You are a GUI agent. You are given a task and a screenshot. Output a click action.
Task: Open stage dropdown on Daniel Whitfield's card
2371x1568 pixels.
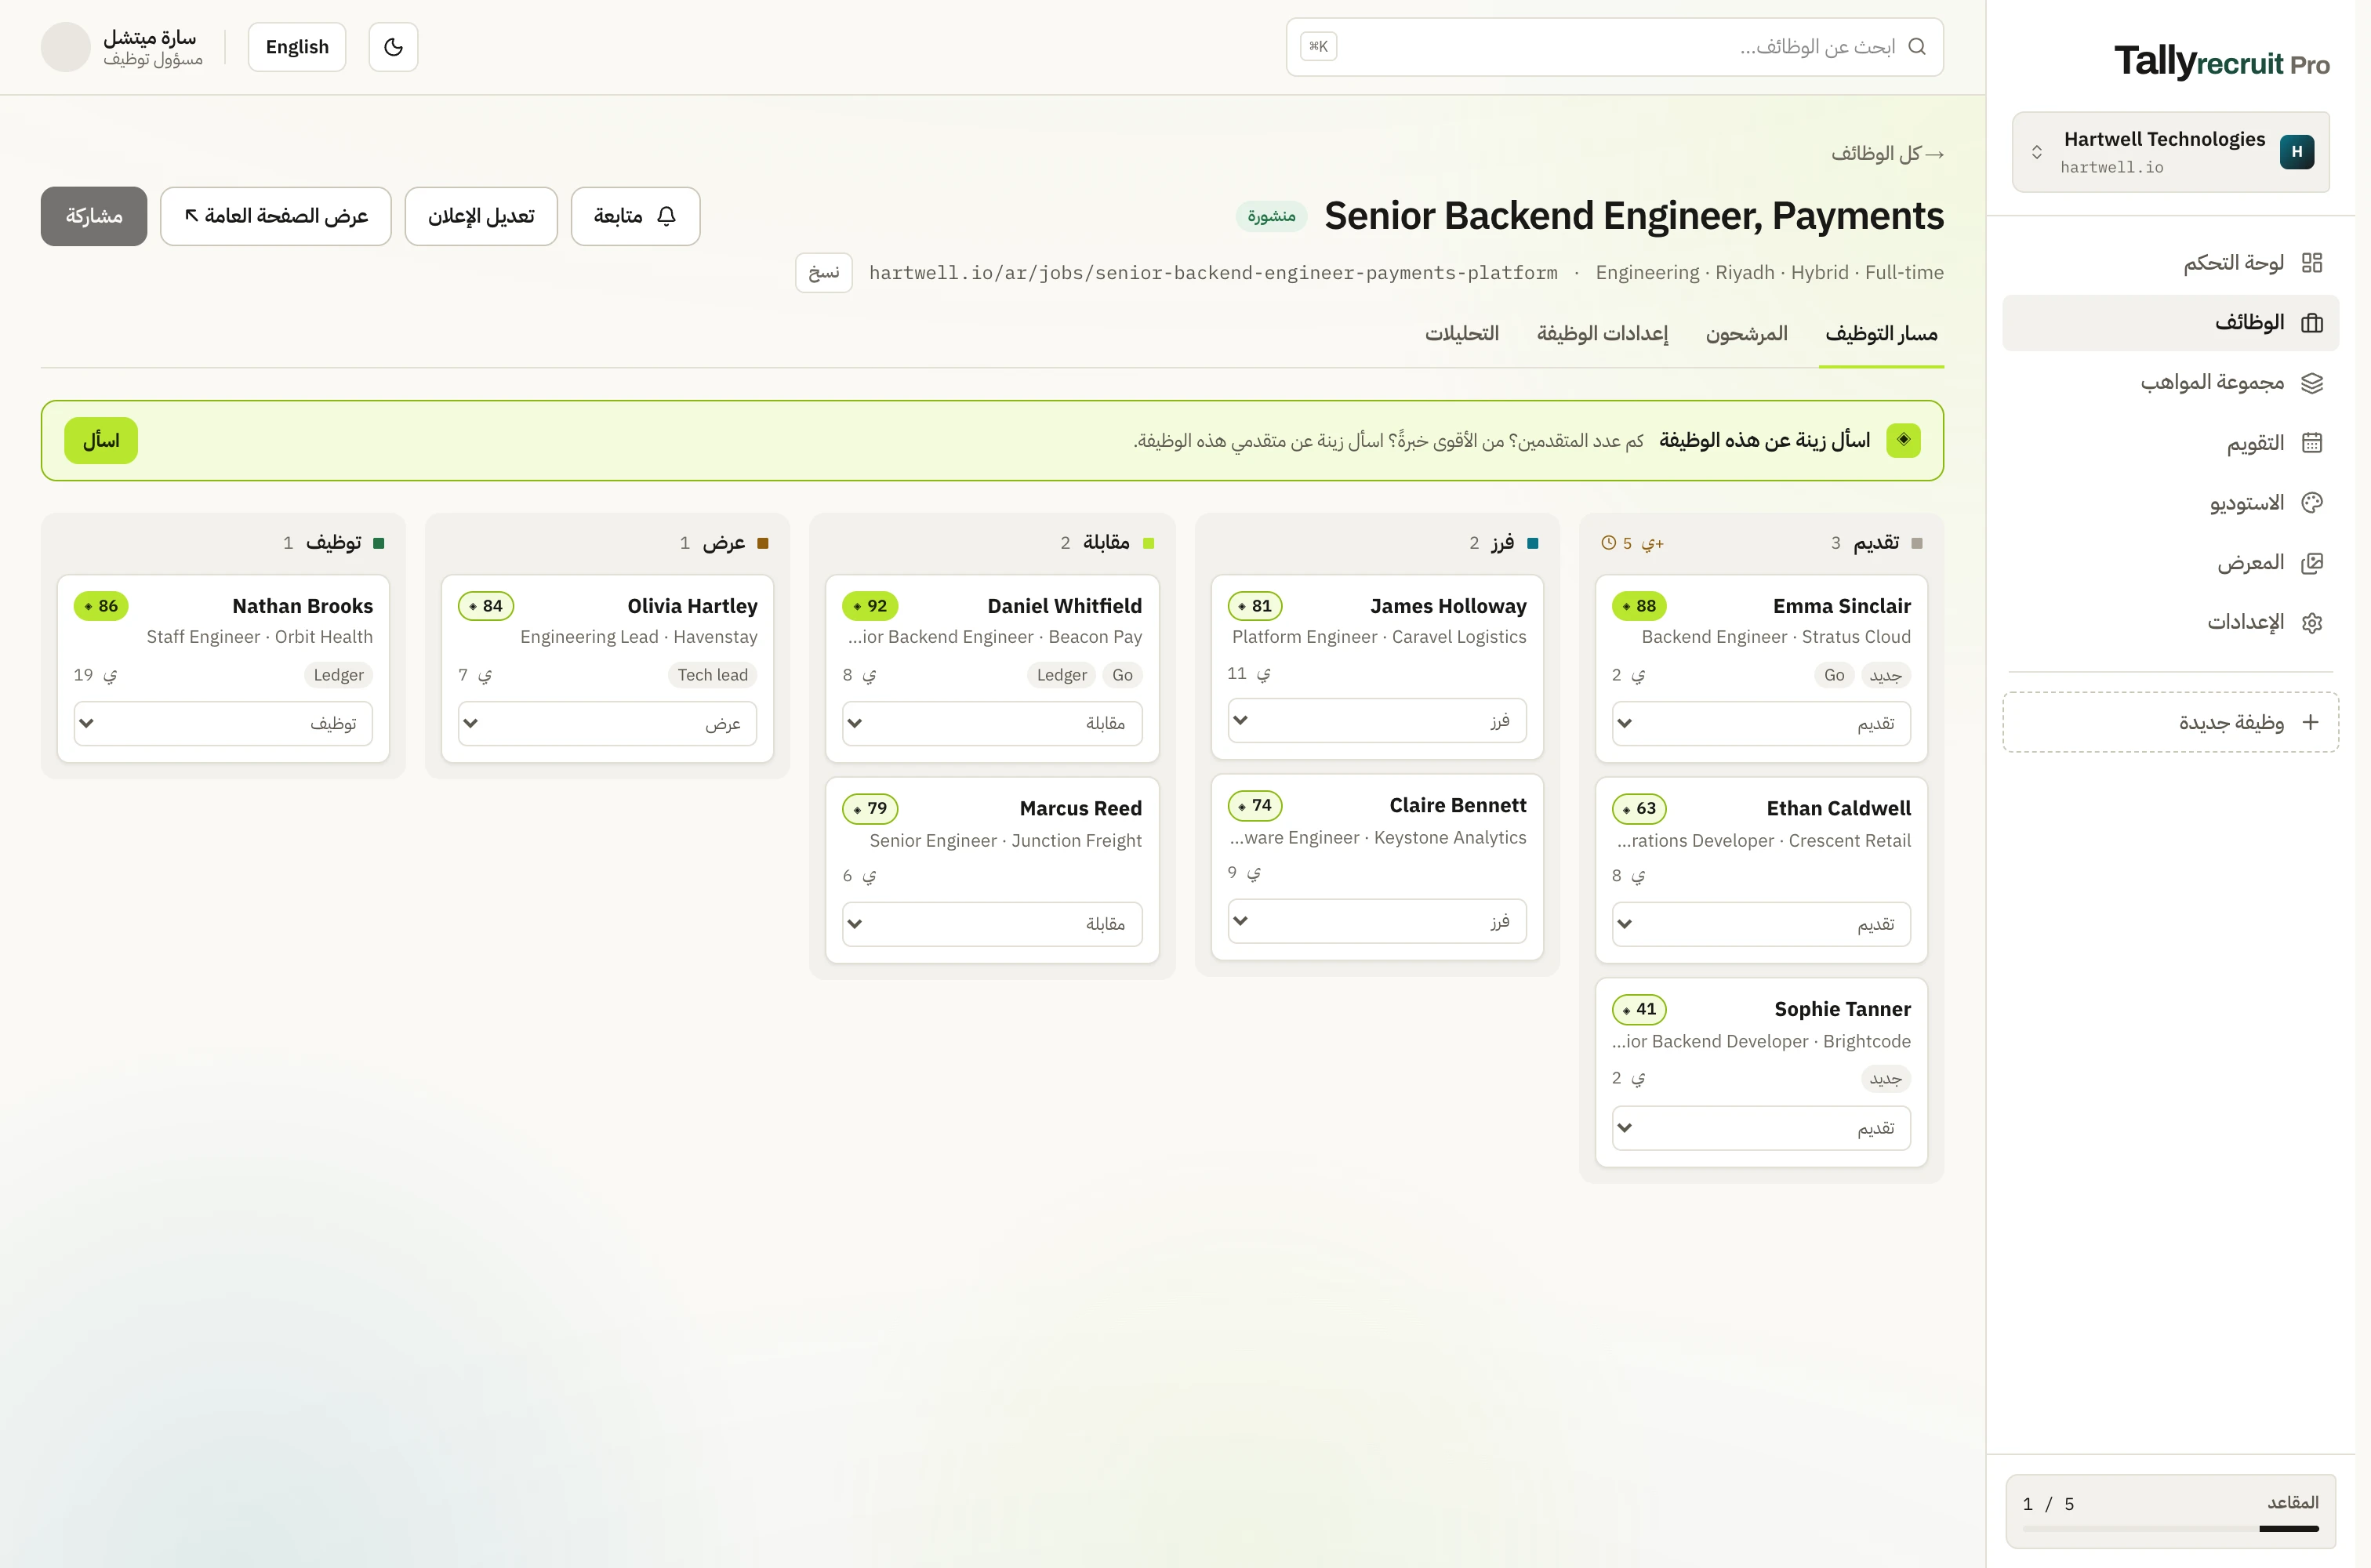coord(992,723)
